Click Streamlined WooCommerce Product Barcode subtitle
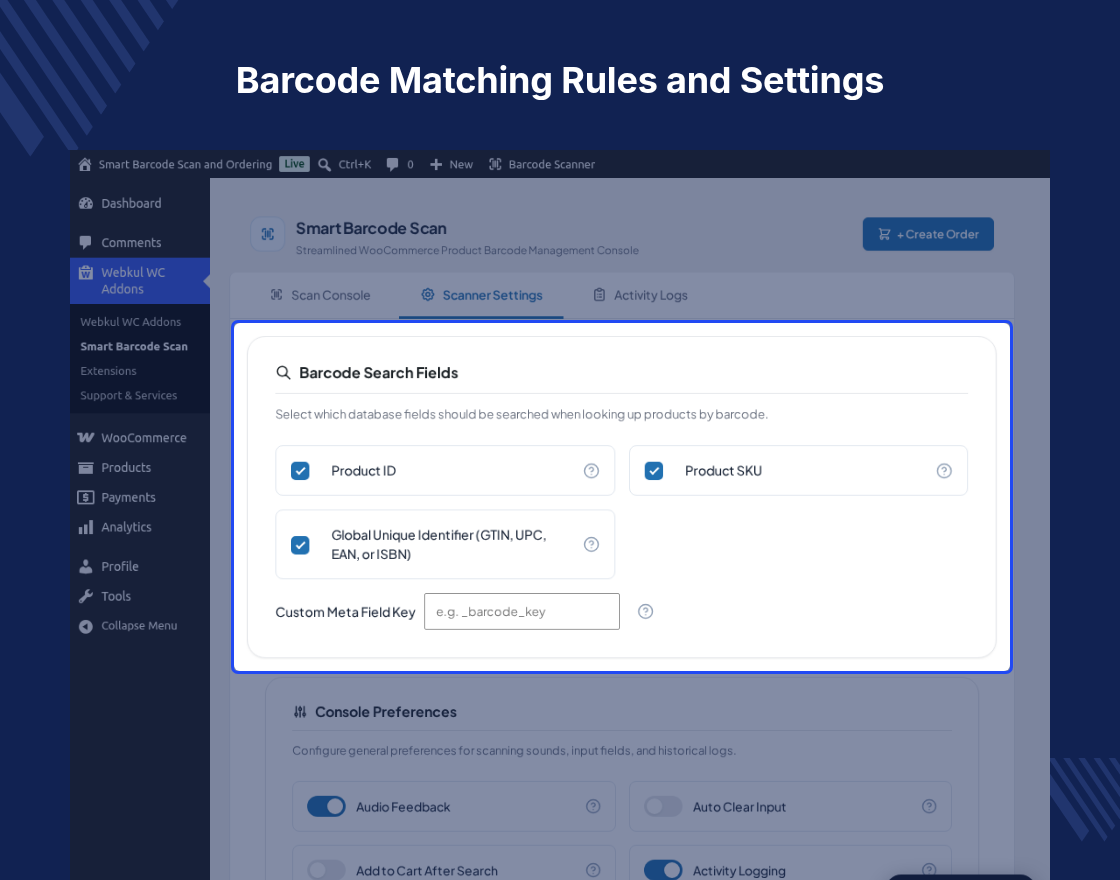 click(467, 251)
